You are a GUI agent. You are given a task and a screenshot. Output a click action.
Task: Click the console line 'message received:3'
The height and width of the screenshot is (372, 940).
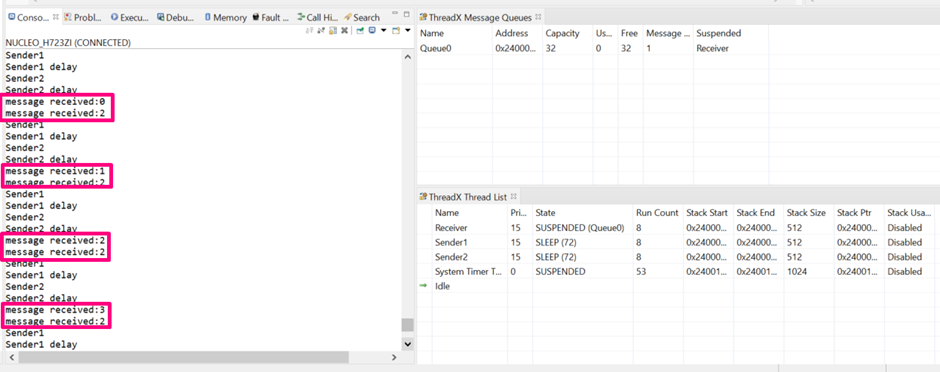point(55,310)
